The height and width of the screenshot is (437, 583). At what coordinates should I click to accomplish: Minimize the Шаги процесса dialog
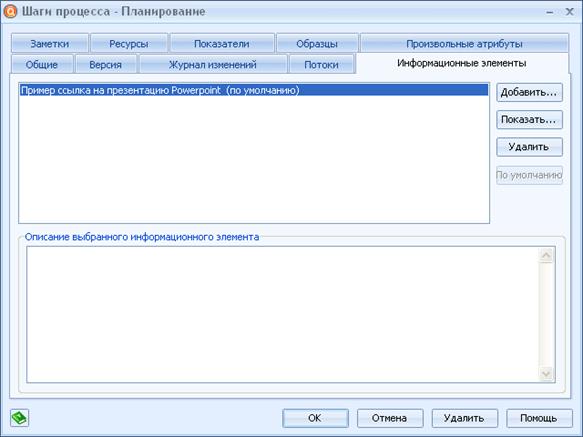[x=550, y=12]
